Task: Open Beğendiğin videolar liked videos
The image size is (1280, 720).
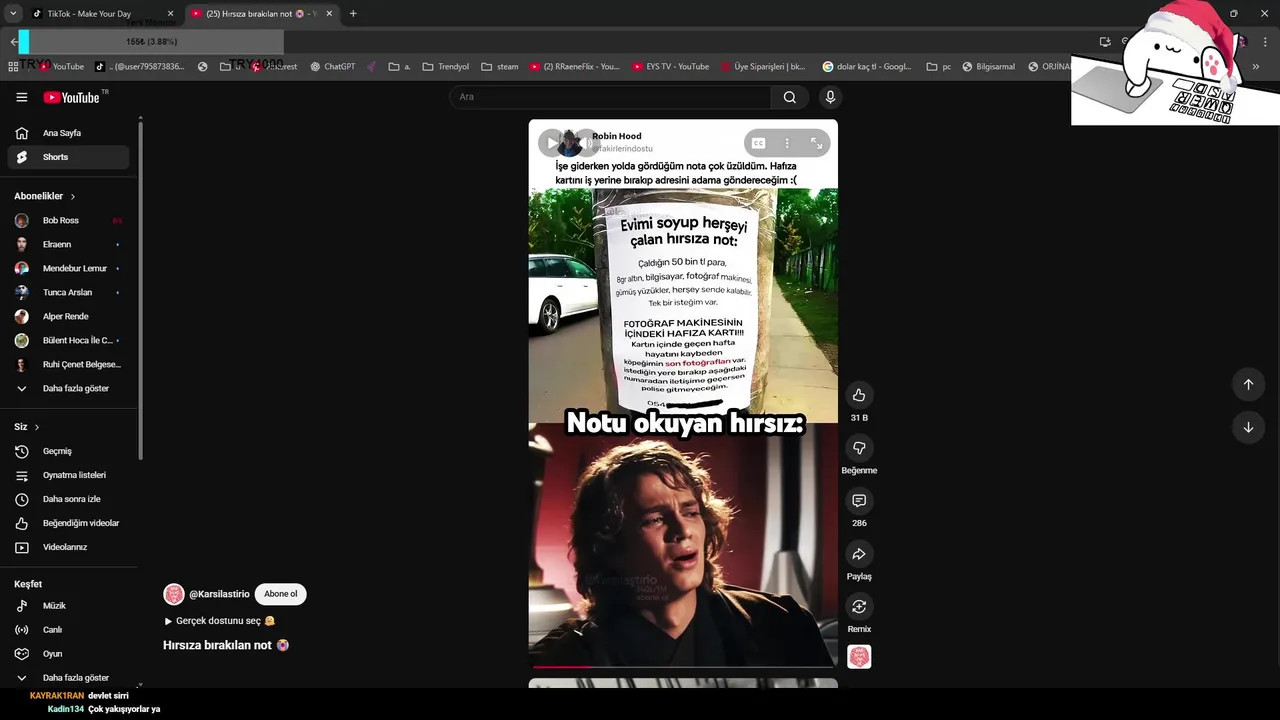Action: click(68, 523)
